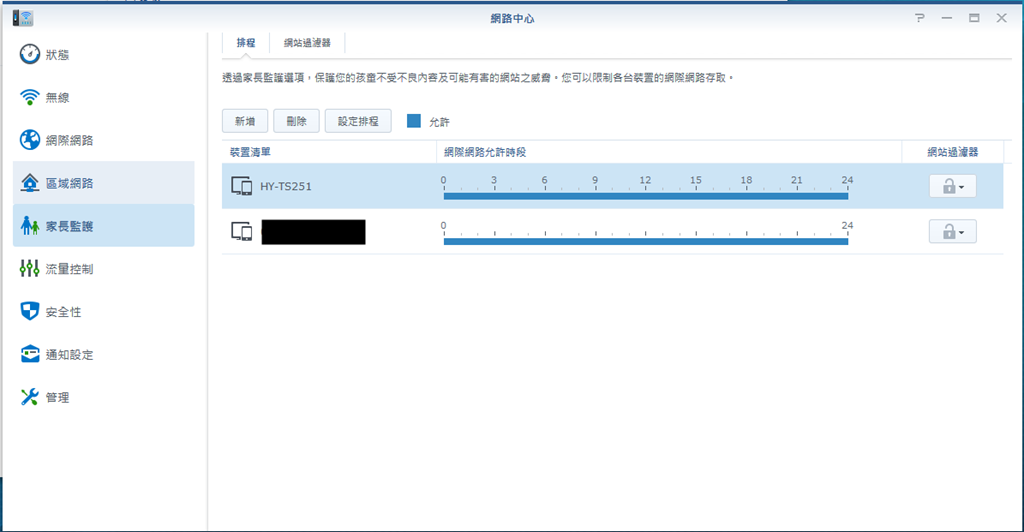Click the device icon beside HY-TS251
The height and width of the screenshot is (532, 1024).
click(x=242, y=186)
